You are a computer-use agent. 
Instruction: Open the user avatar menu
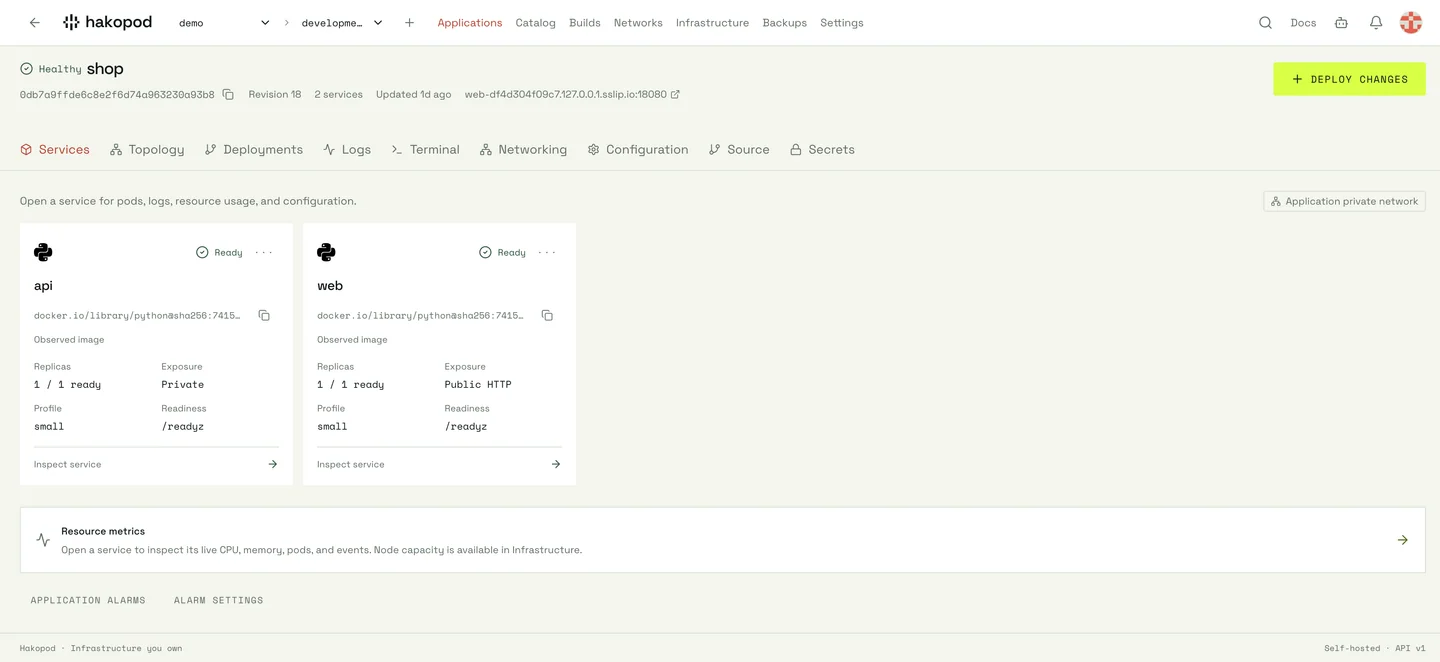1410,22
